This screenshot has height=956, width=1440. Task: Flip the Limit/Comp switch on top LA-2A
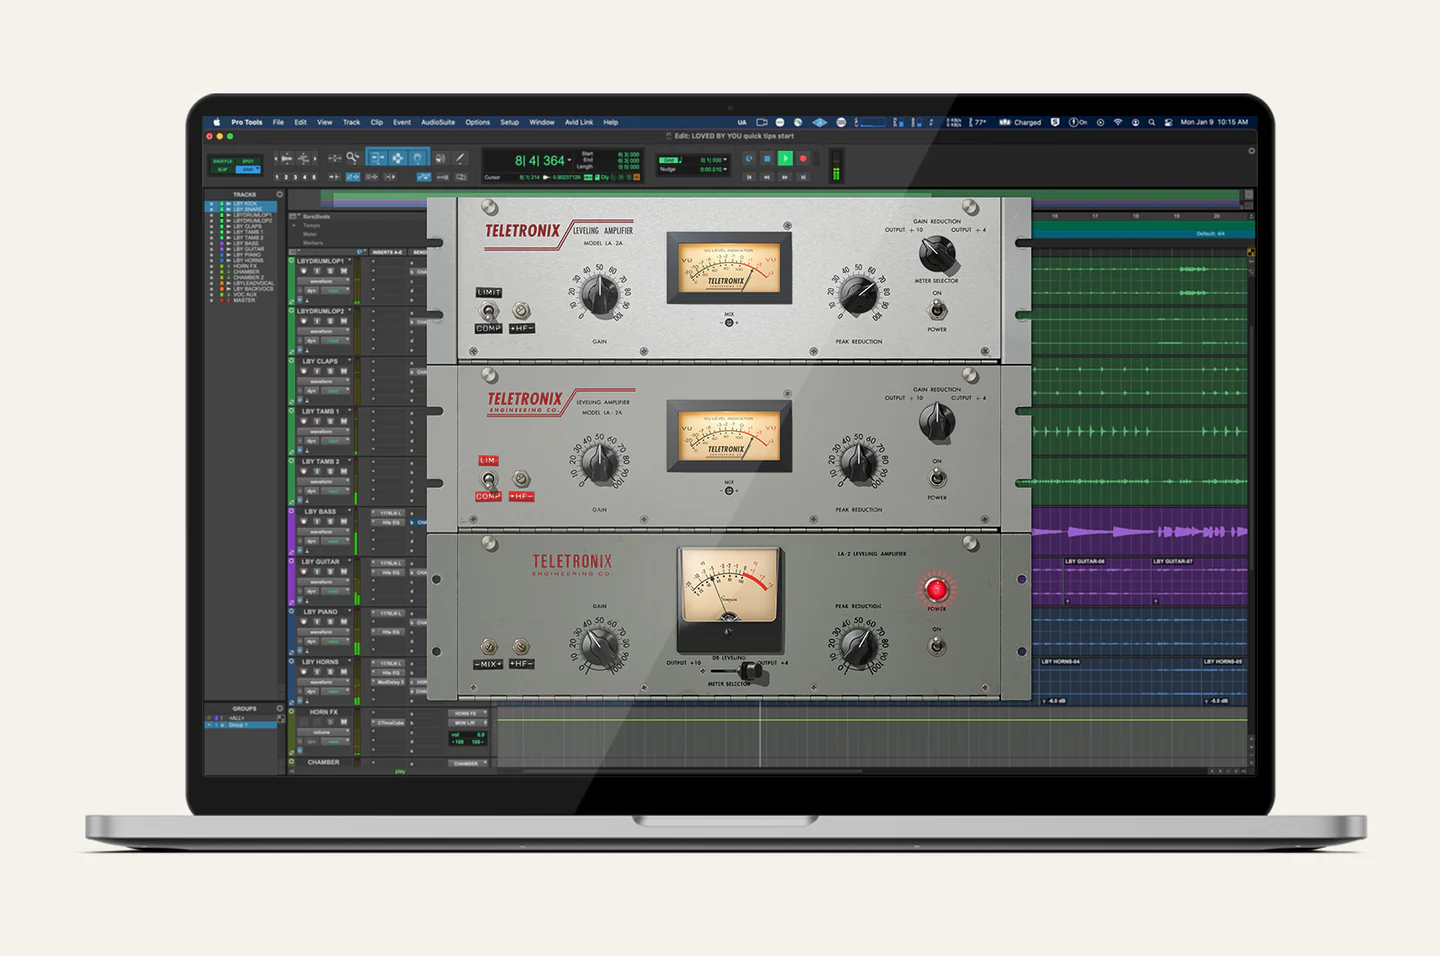[488, 311]
